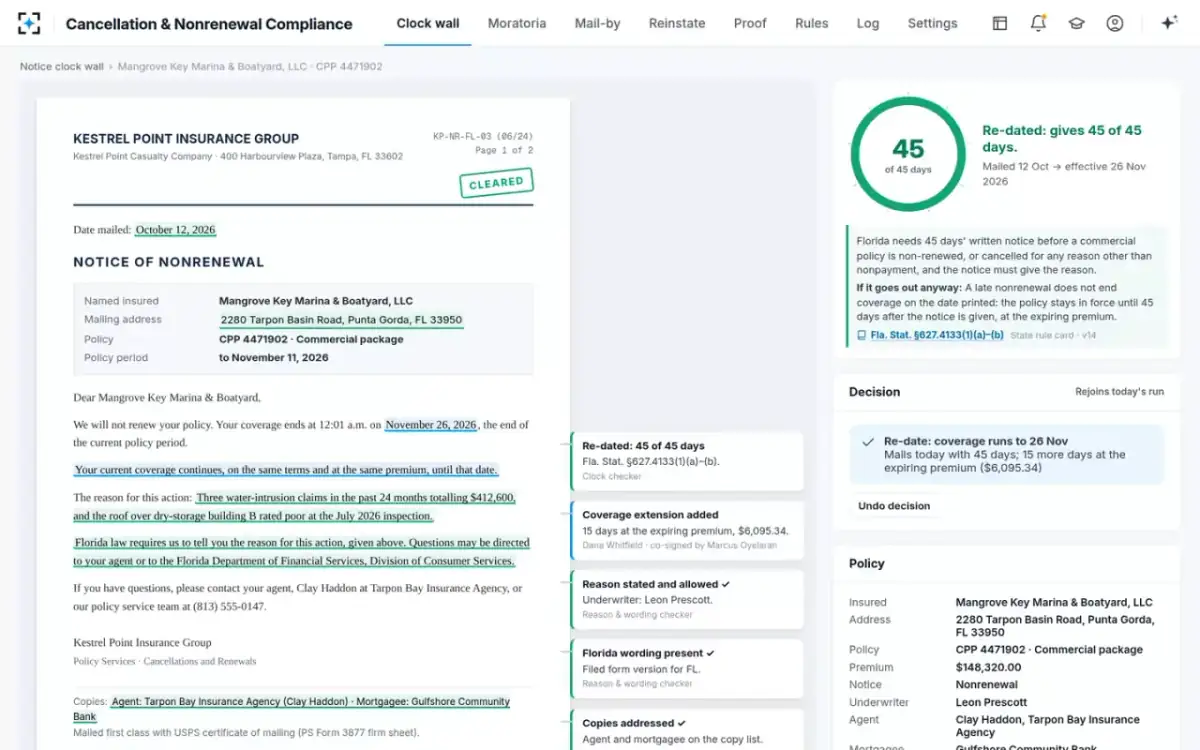Click the highlighted Copies agent and mortgagee line
Screen dimensions: 1200x750
(x=291, y=709)
